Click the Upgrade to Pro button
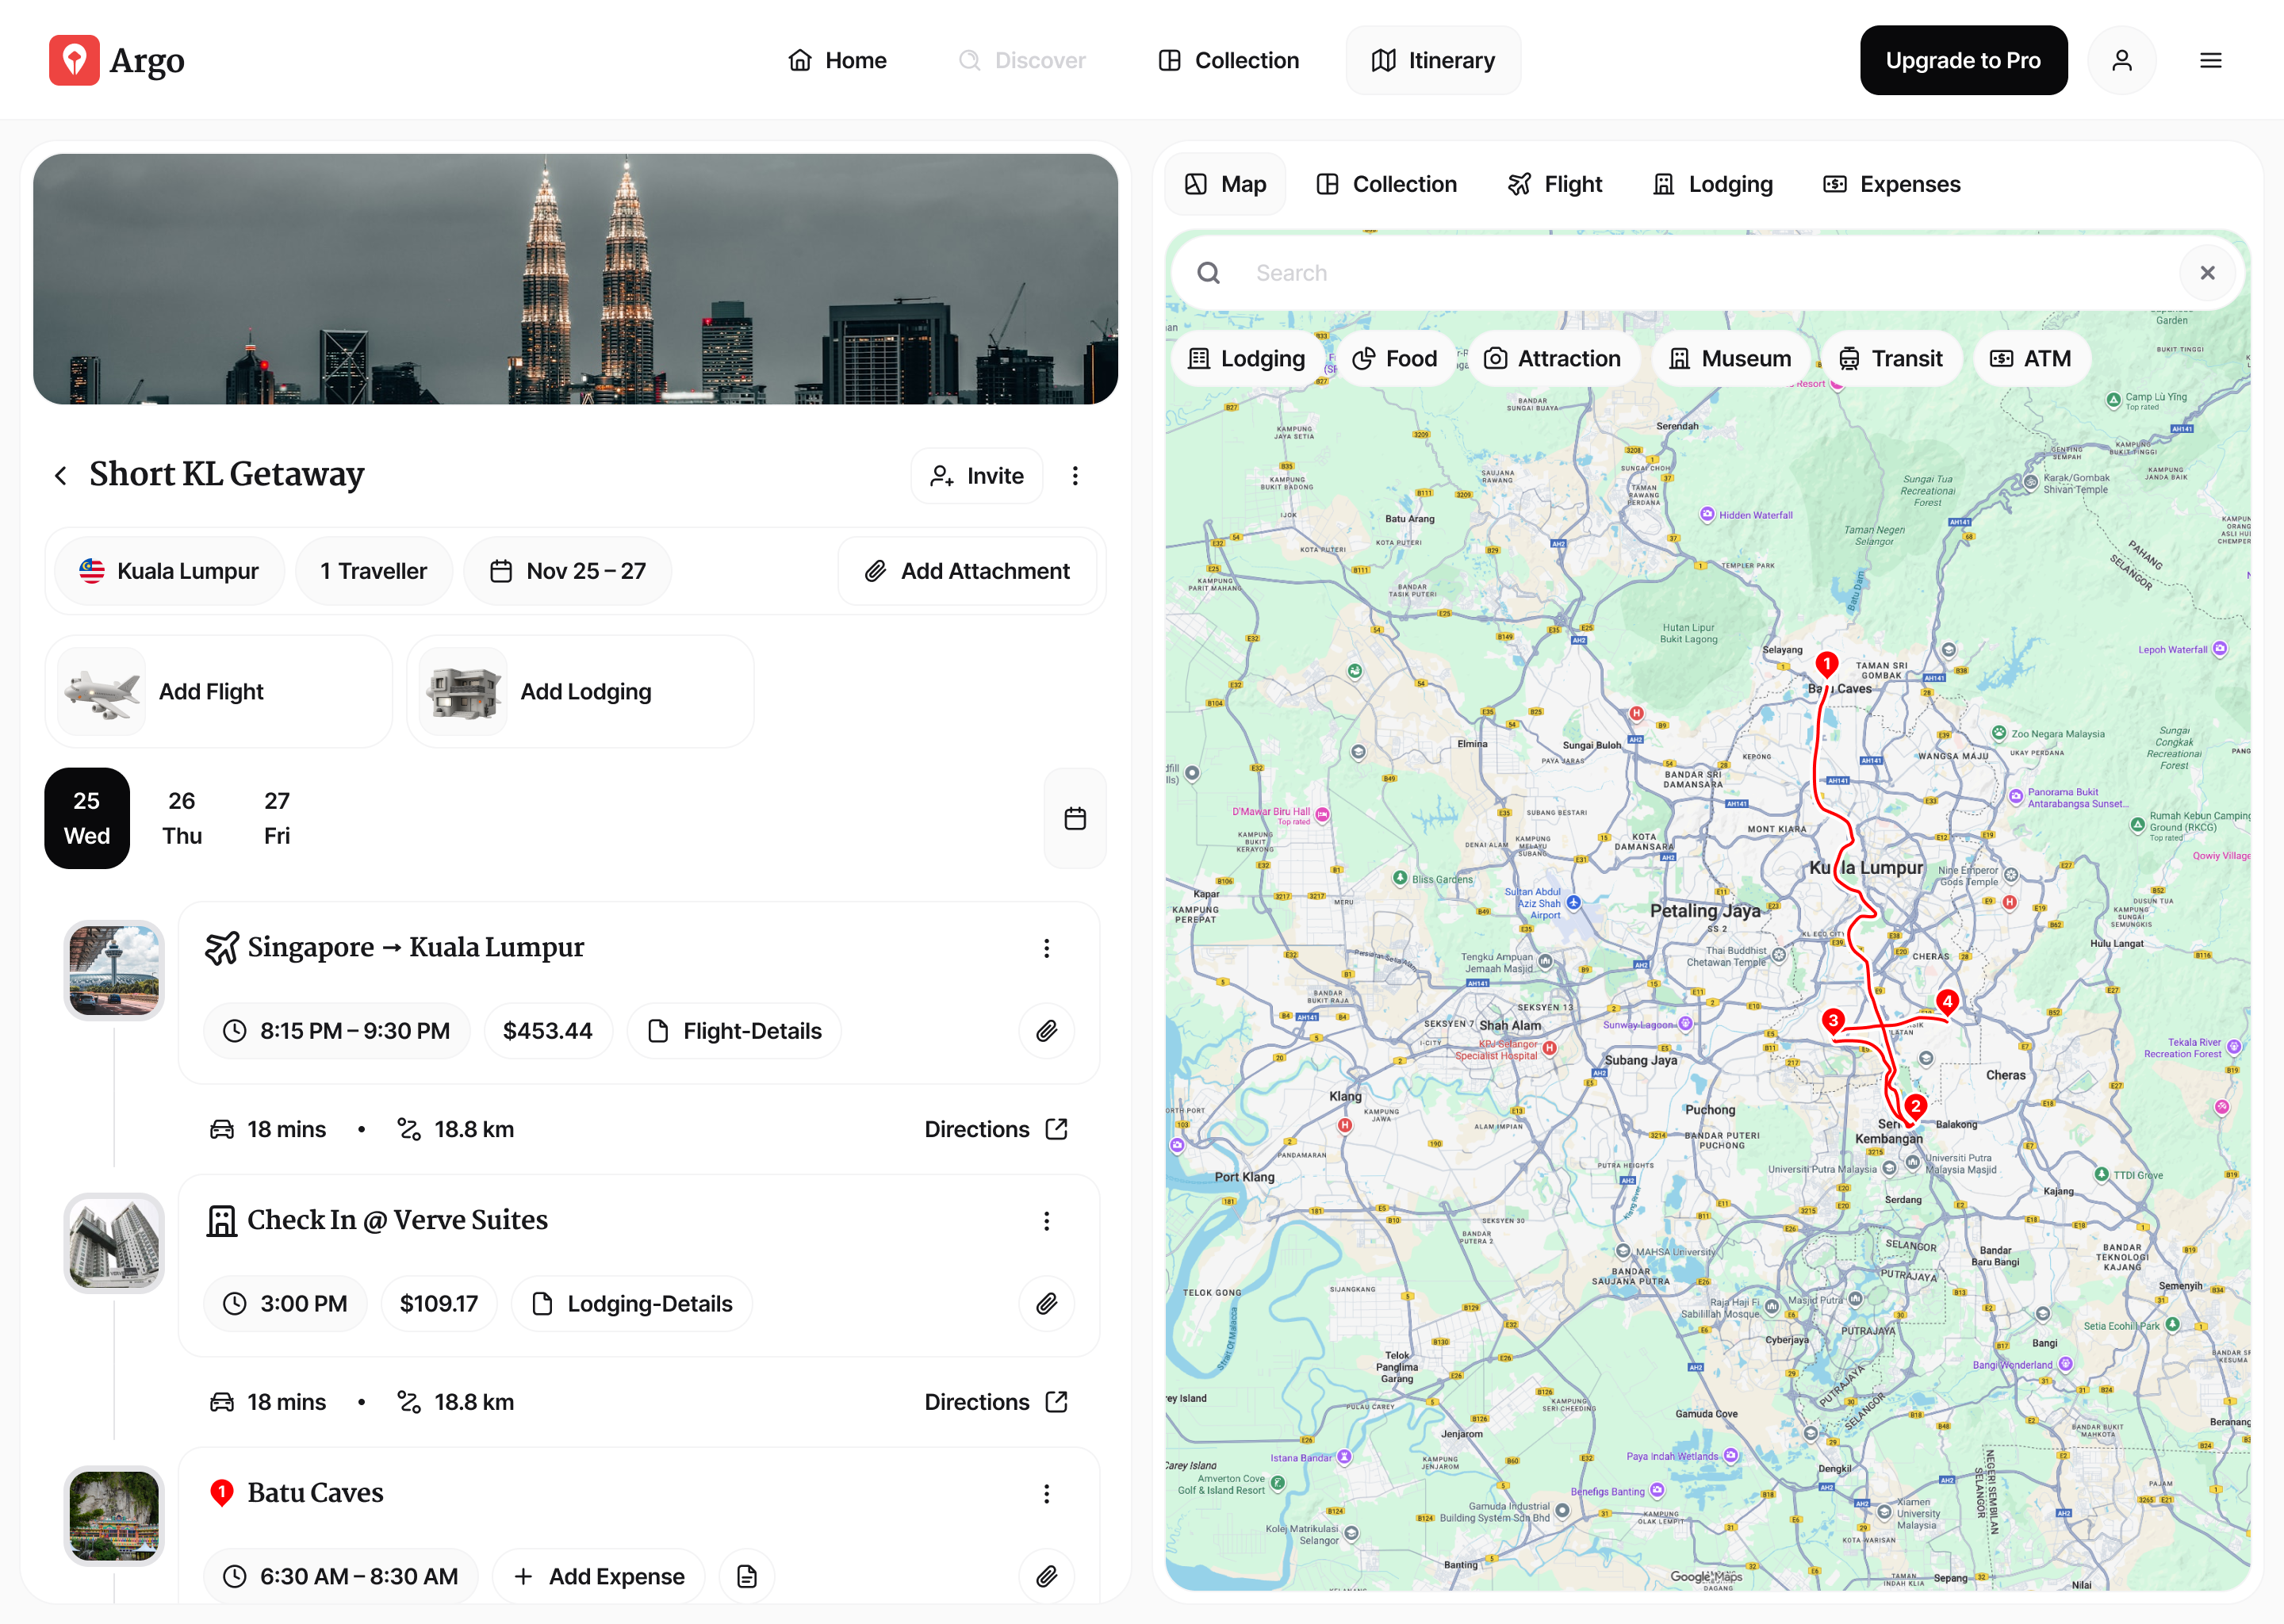This screenshot has height=1624, width=2284. point(1963,60)
